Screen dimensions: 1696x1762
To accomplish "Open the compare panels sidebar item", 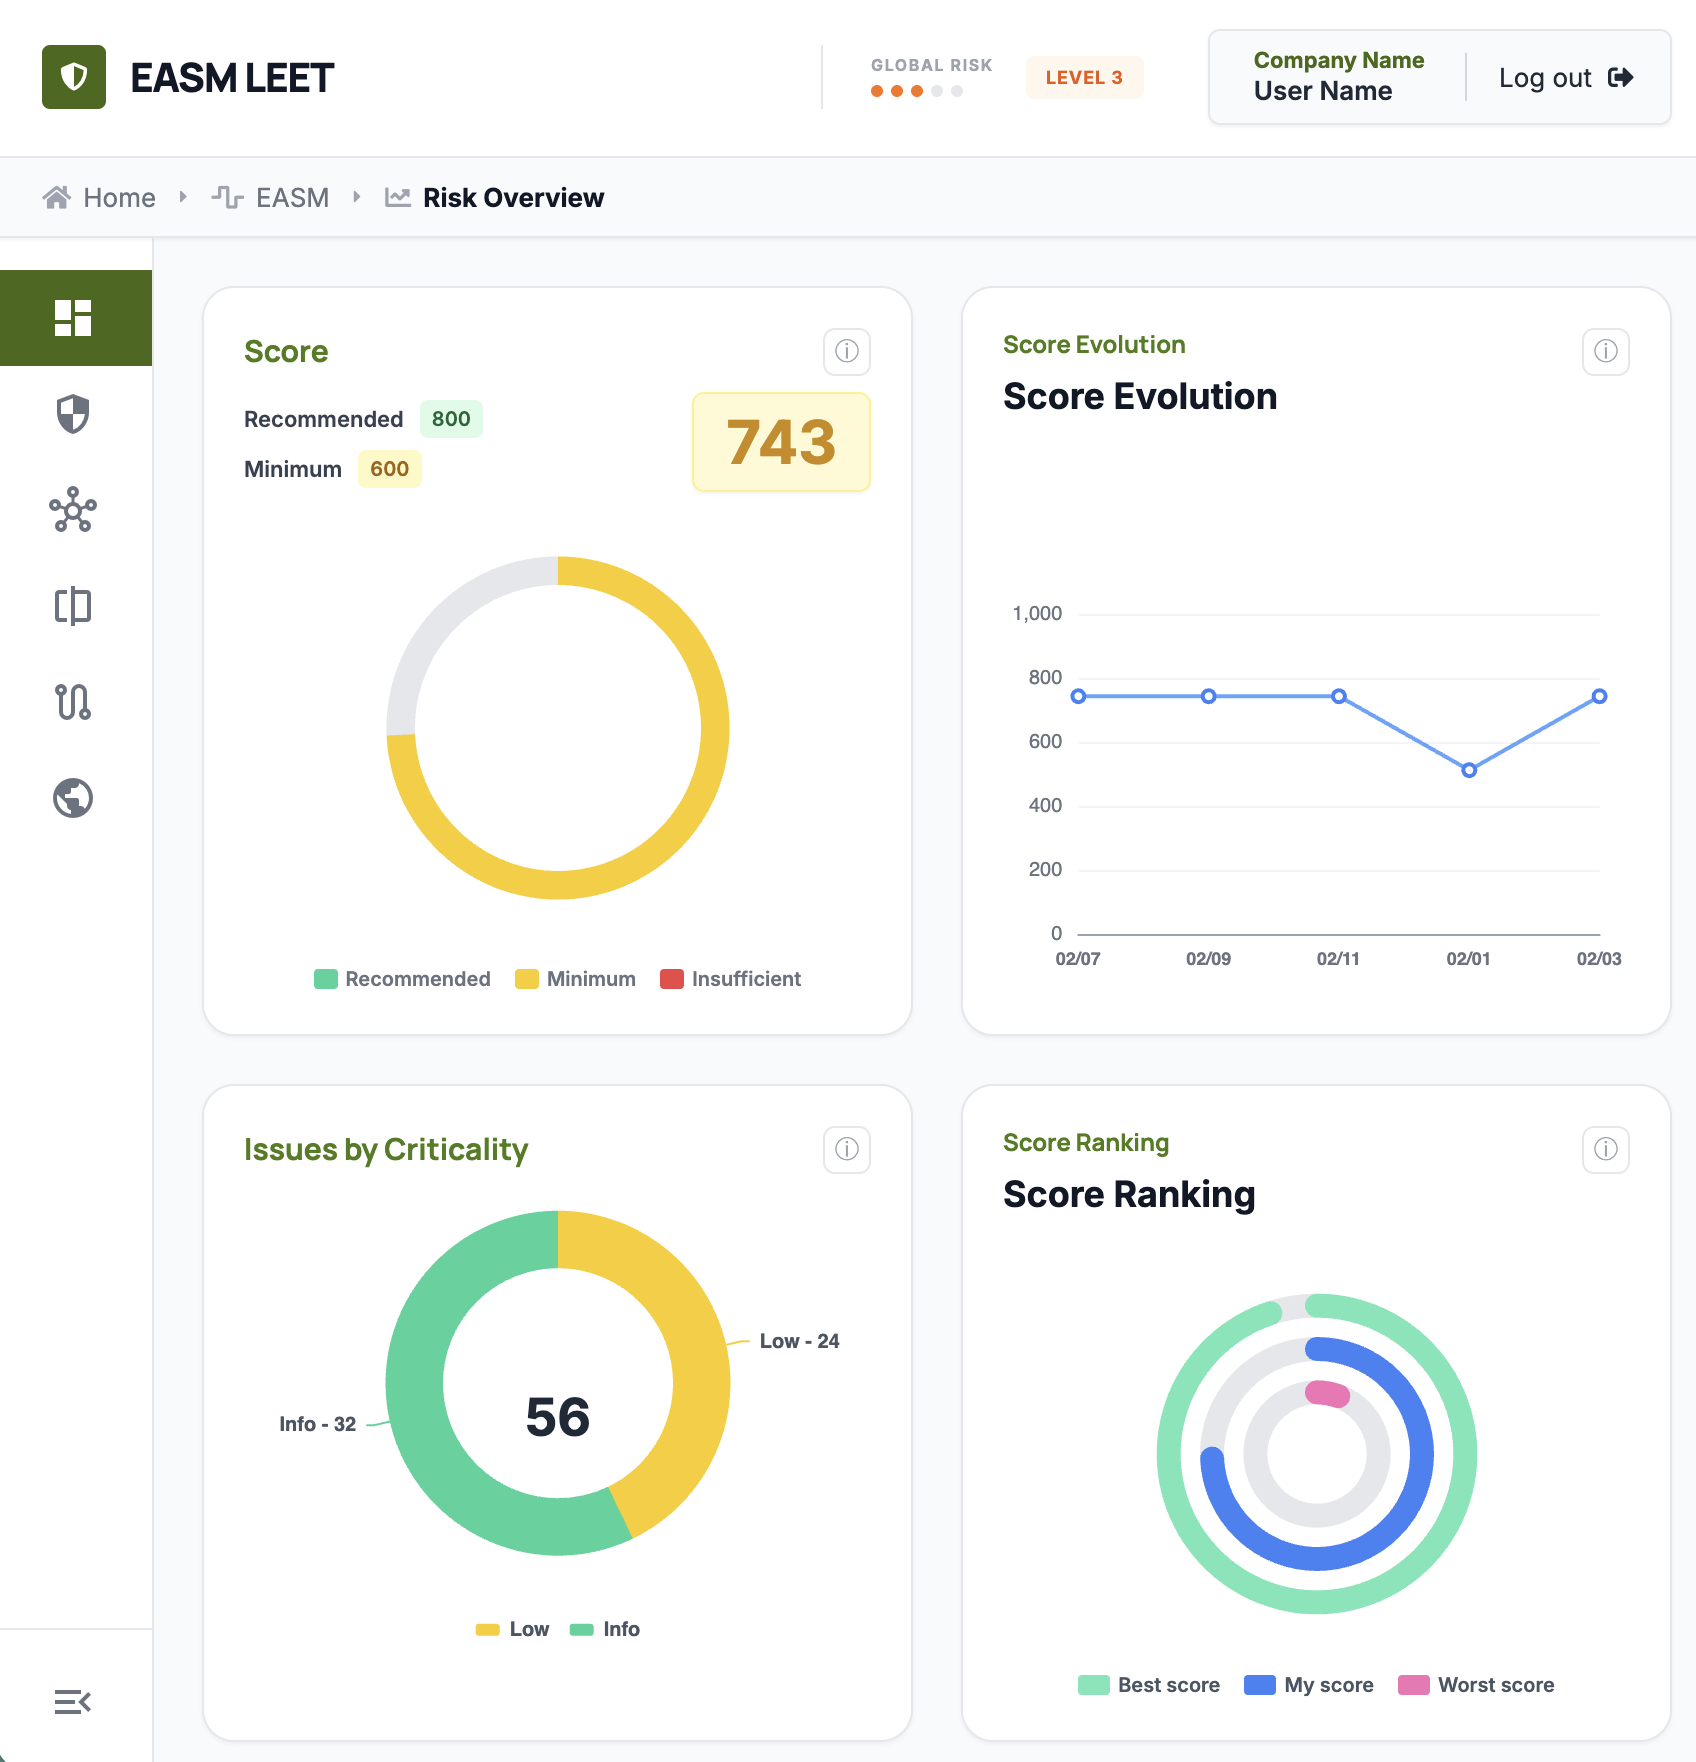I will (x=73, y=606).
